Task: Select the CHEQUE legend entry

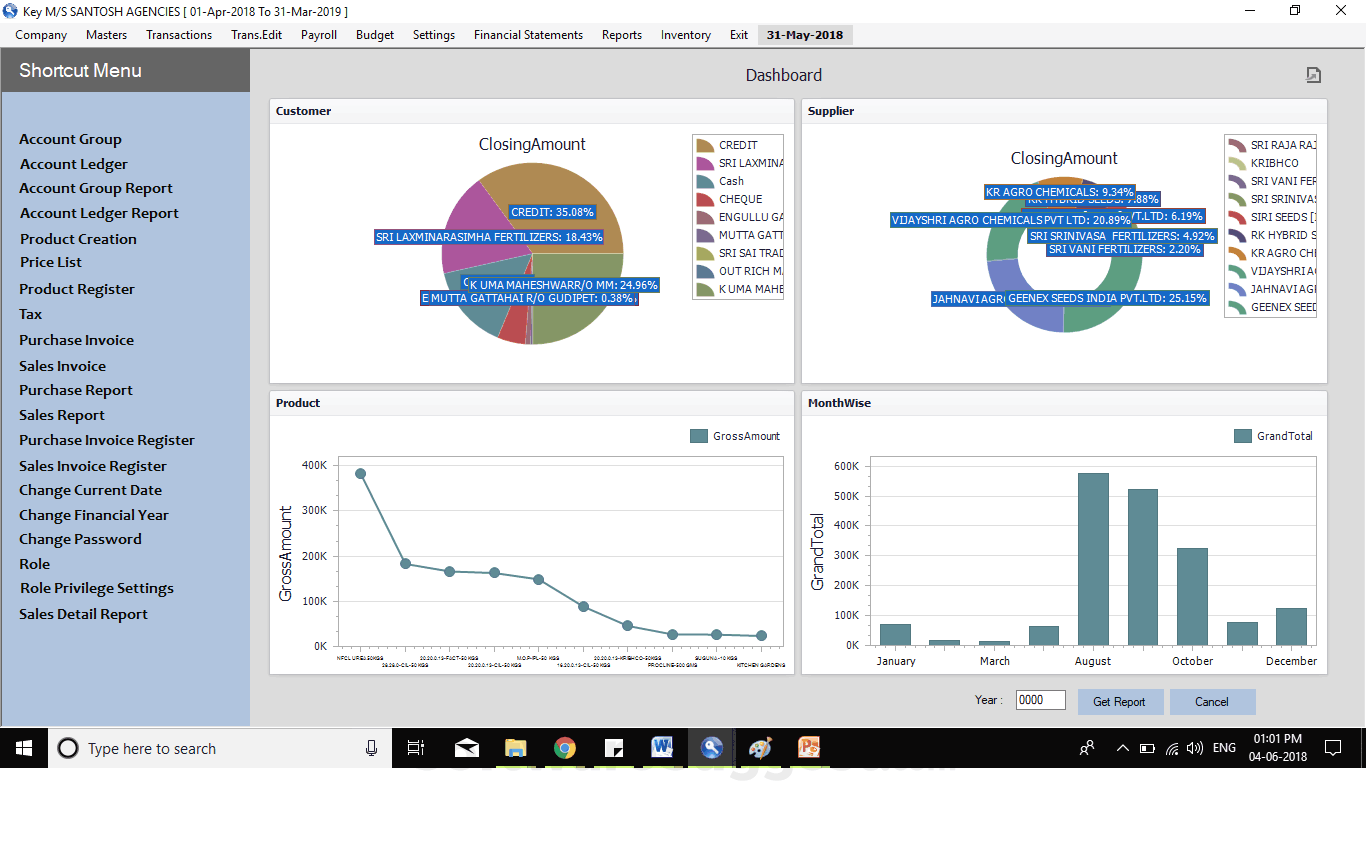Action: click(740, 199)
